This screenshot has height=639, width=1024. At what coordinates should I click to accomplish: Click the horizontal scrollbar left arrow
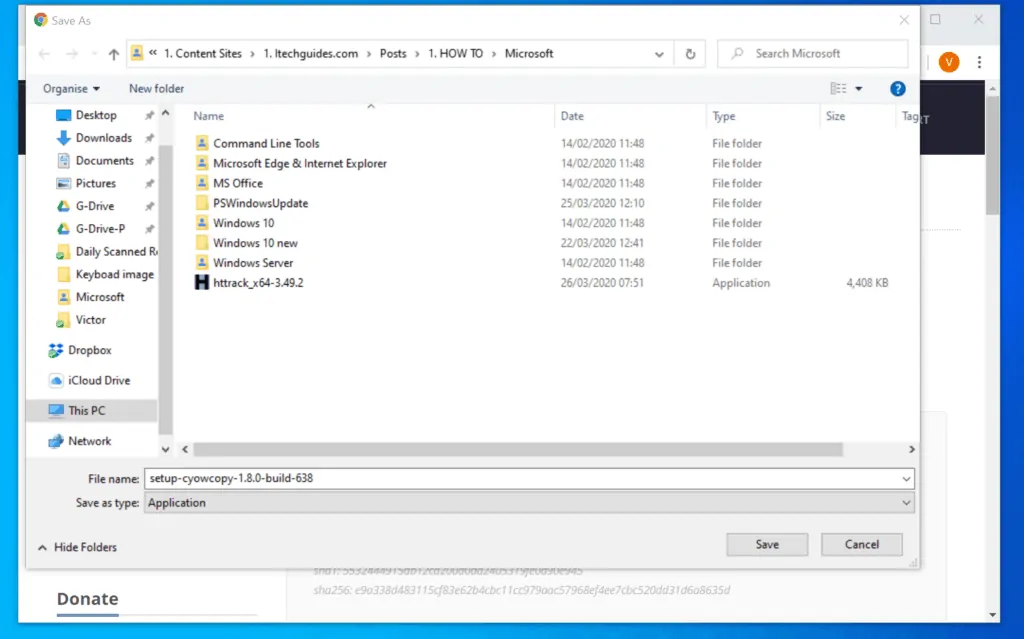click(x=185, y=450)
